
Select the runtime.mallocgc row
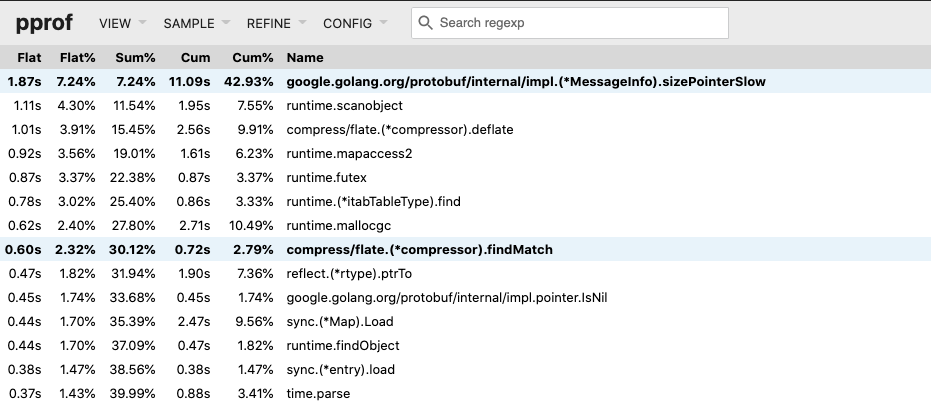click(466, 226)
